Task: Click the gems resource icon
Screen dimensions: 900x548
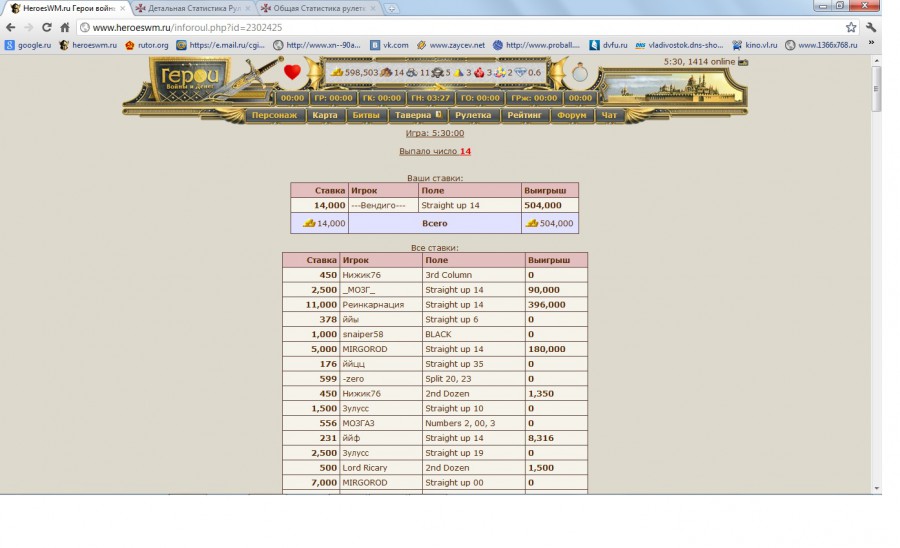Action: tap(500, 72)
